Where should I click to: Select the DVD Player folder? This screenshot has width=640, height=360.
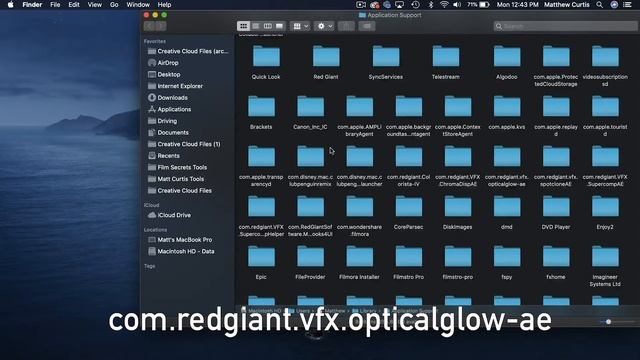point(556,207)
